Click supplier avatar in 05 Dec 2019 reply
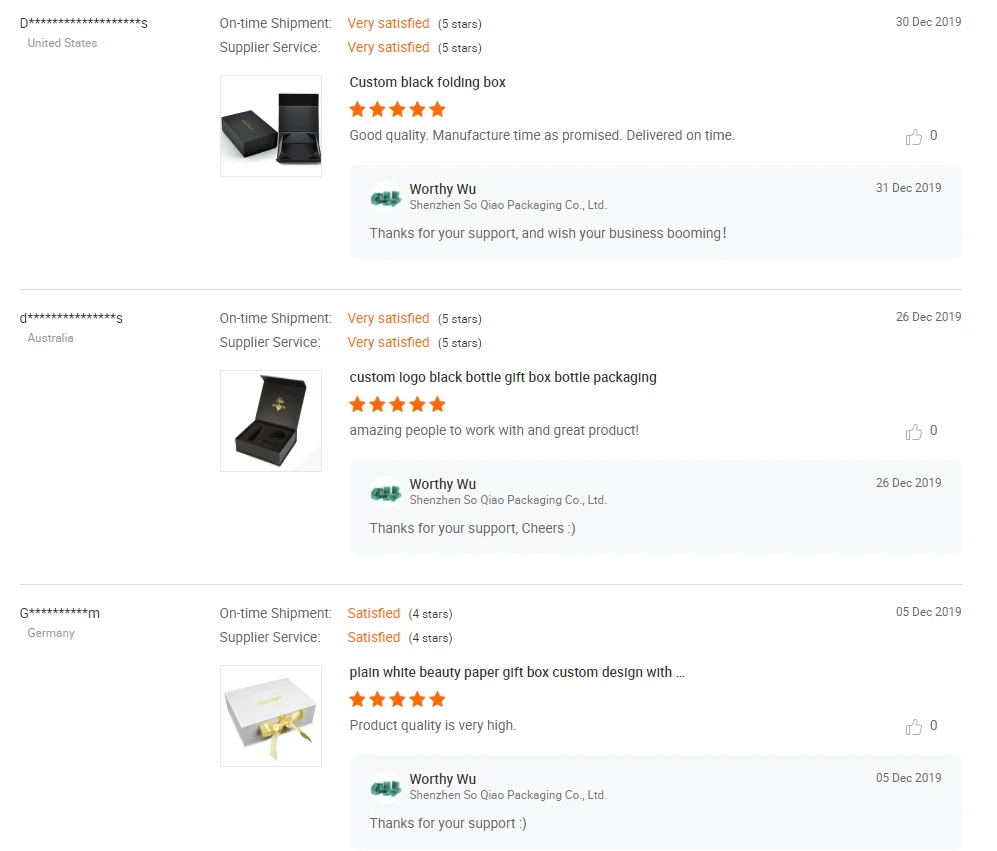The image size is (997, 851). point(386,788)
